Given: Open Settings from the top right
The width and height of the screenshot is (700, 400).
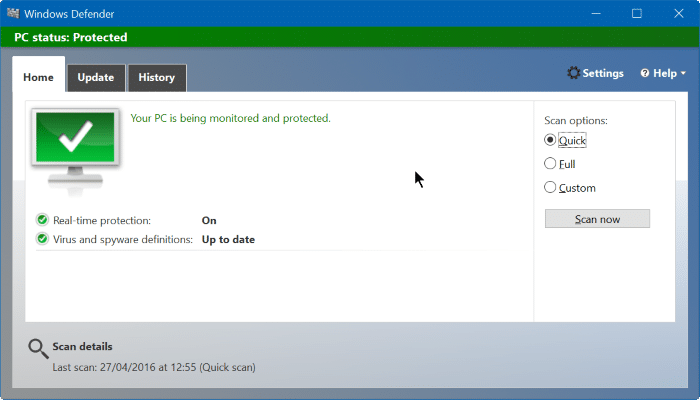Looking at the screenshot, I should tap(595, 73).
